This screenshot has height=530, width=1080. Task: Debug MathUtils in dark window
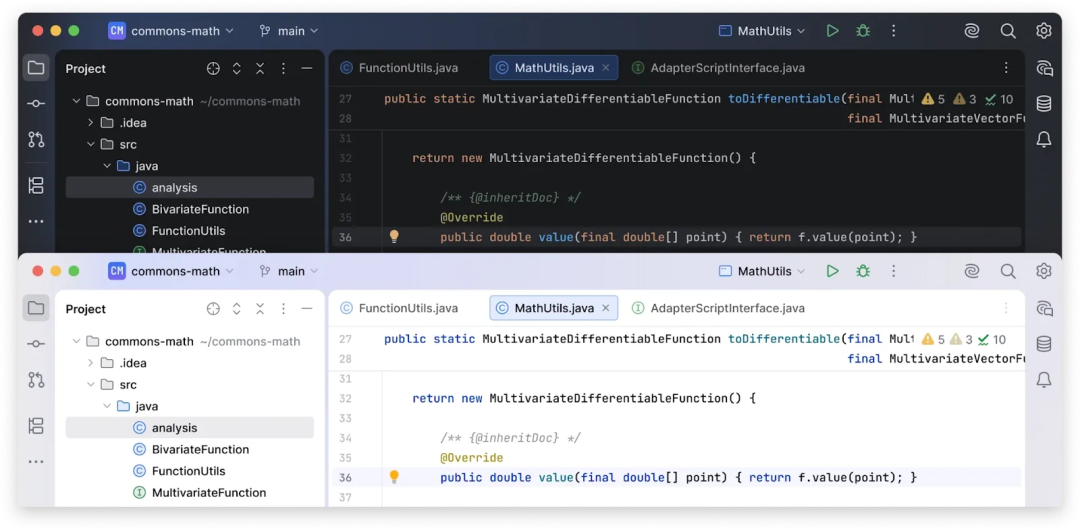(862, 31)
